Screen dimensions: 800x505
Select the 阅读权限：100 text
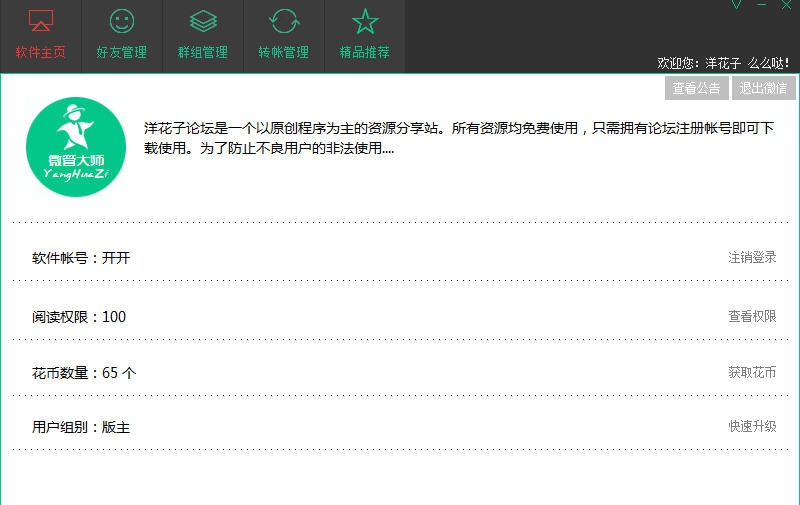click(x=79, y=317)
